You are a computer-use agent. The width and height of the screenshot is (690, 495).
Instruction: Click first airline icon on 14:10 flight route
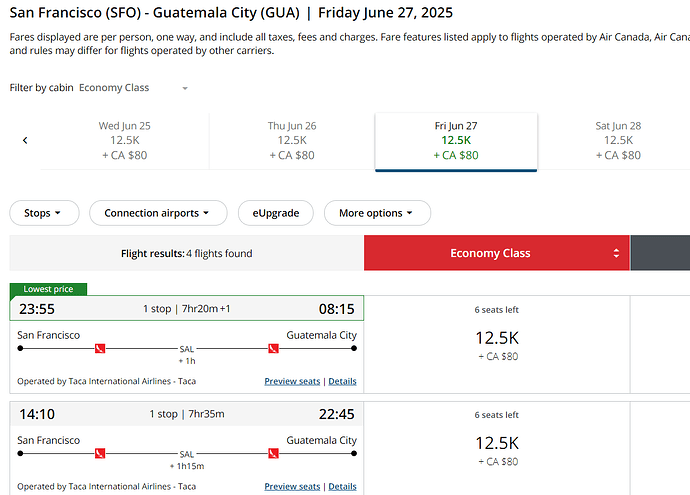[x=99, y=454]
